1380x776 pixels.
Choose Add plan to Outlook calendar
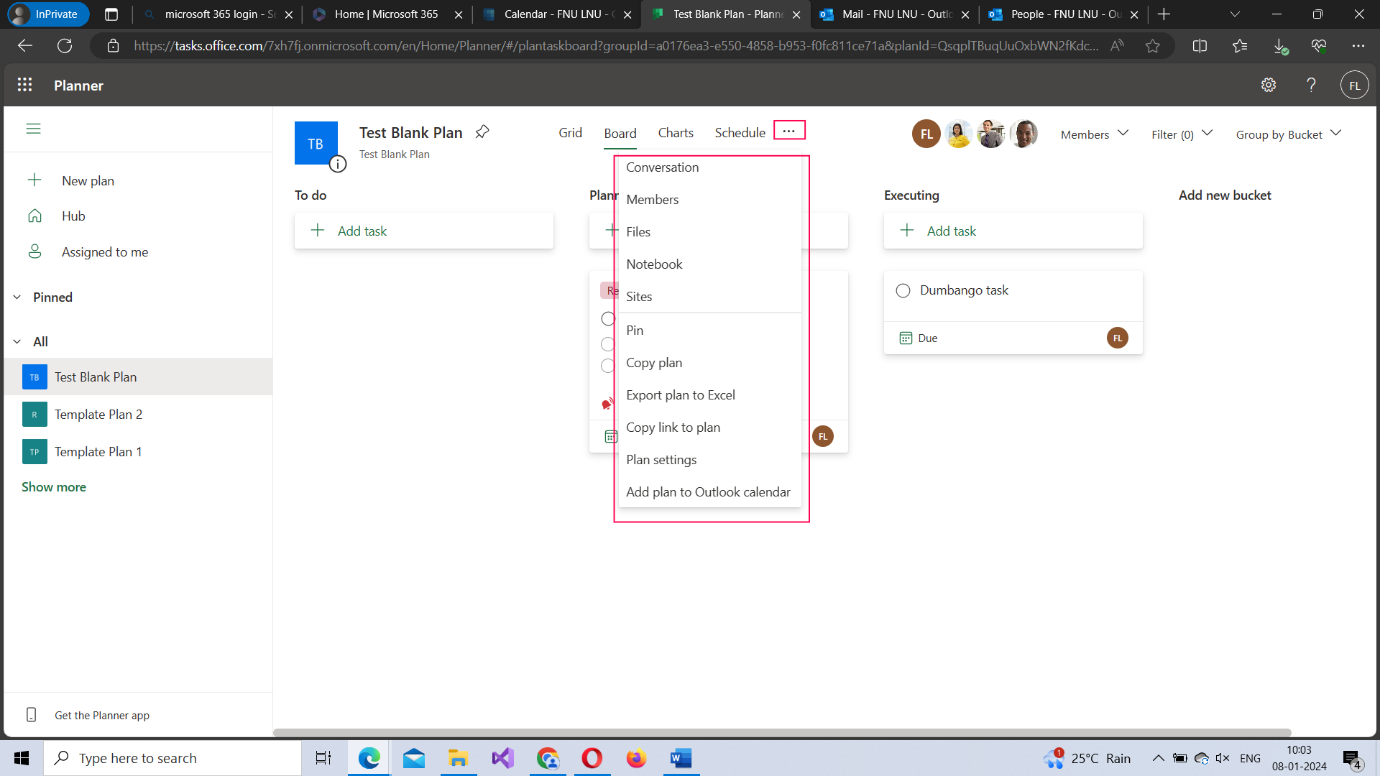[710, 492]
